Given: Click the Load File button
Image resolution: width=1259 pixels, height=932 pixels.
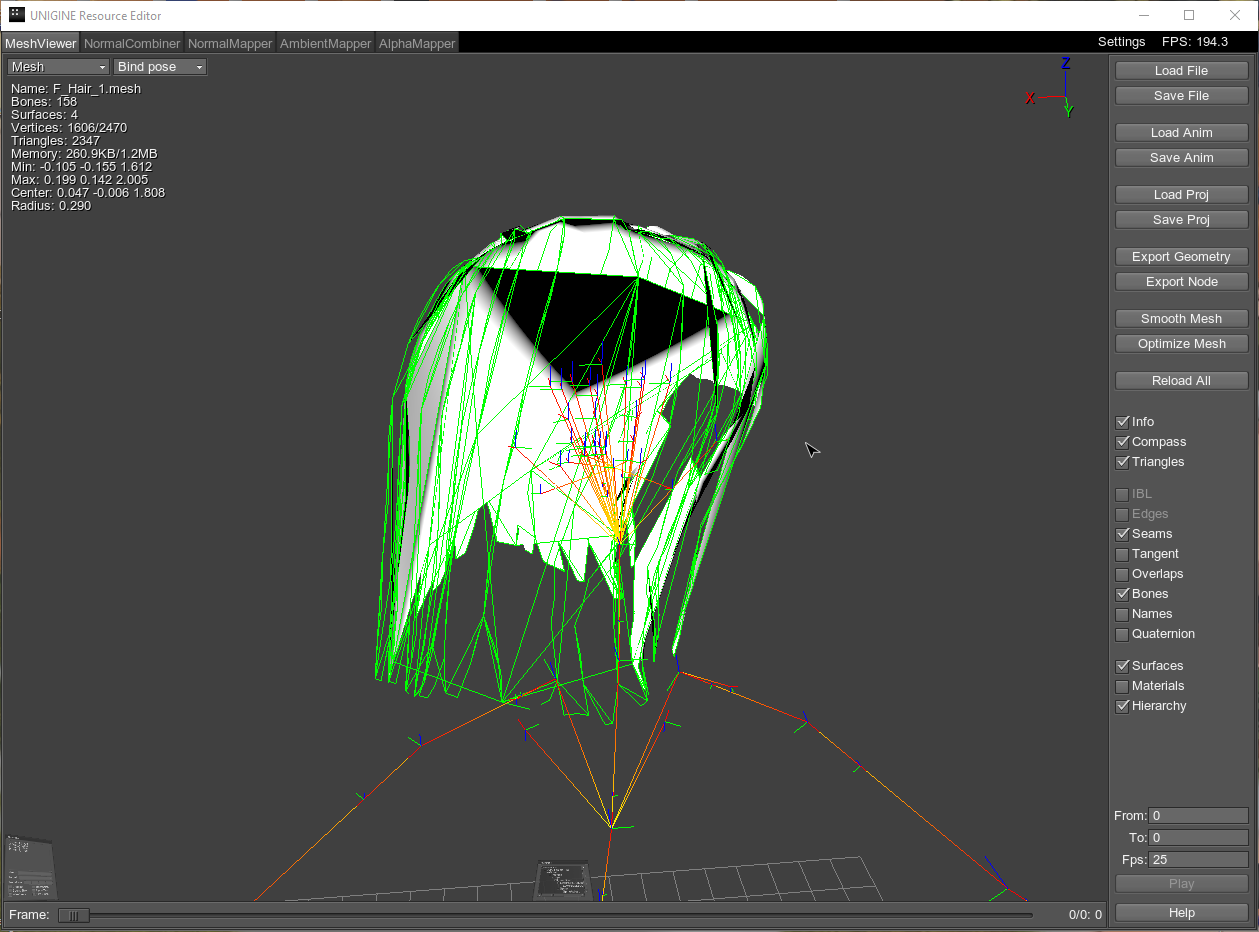Looking at the screenshot, I should pos(1181,71).
